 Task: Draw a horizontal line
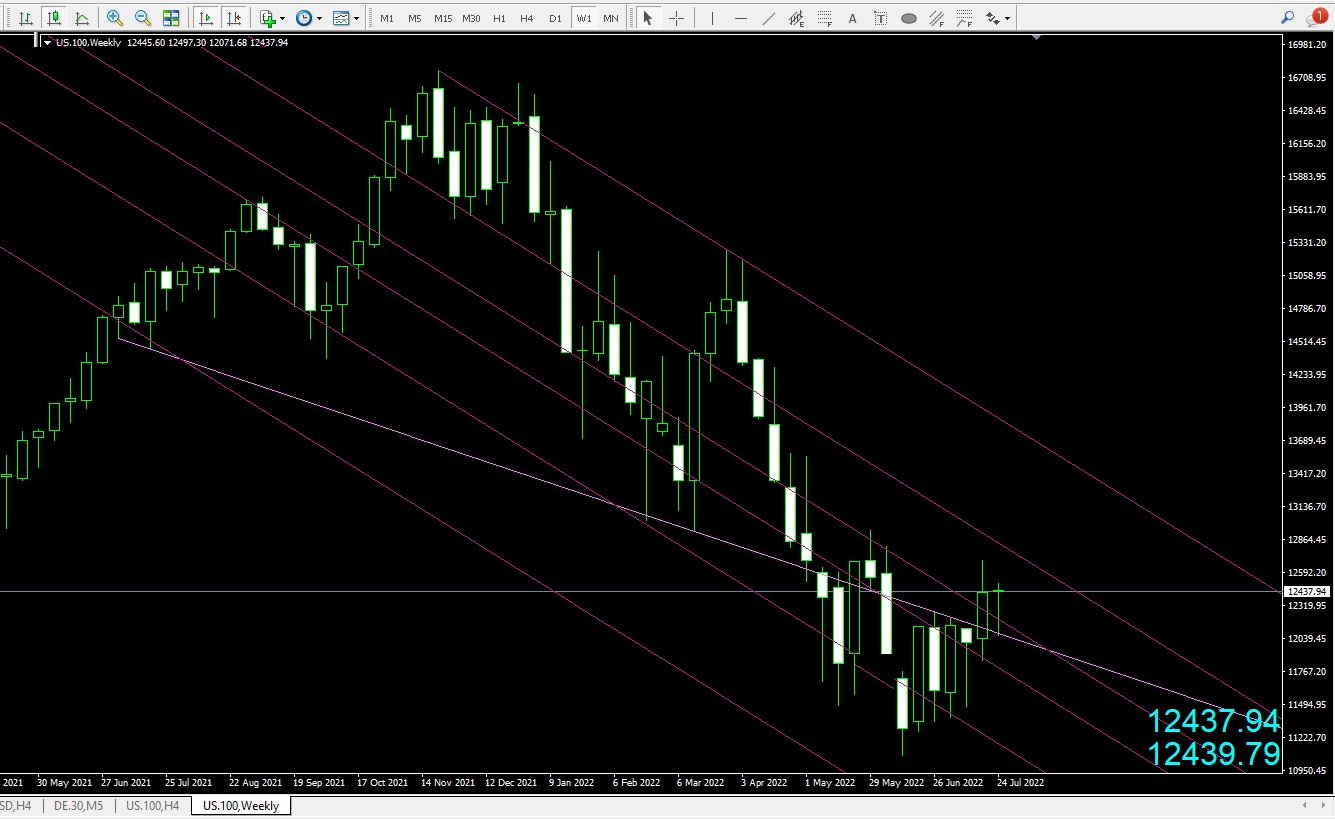740,18
